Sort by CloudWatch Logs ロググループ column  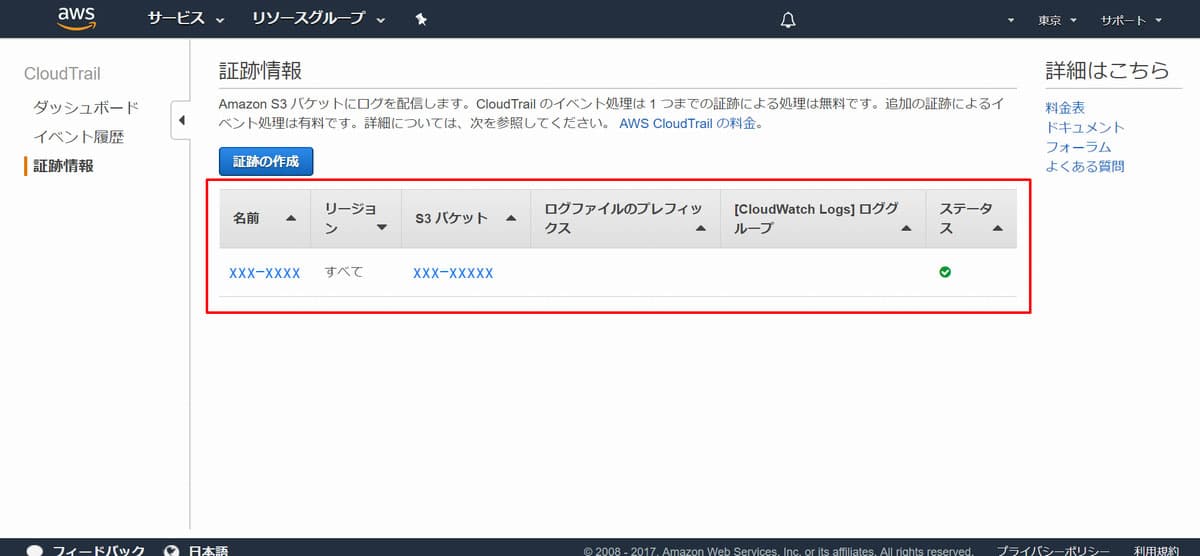[x=823, y=219]
